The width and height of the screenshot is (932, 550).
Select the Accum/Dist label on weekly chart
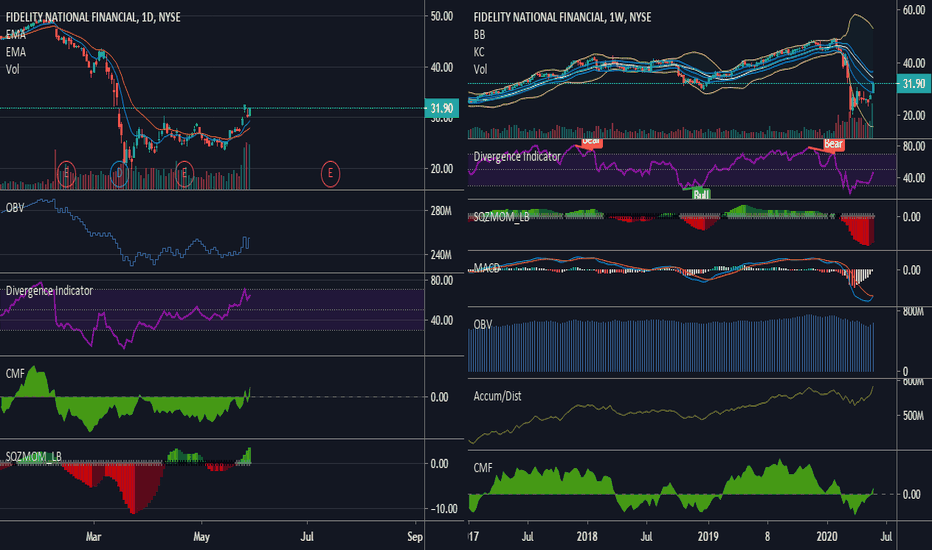(498, 396)
